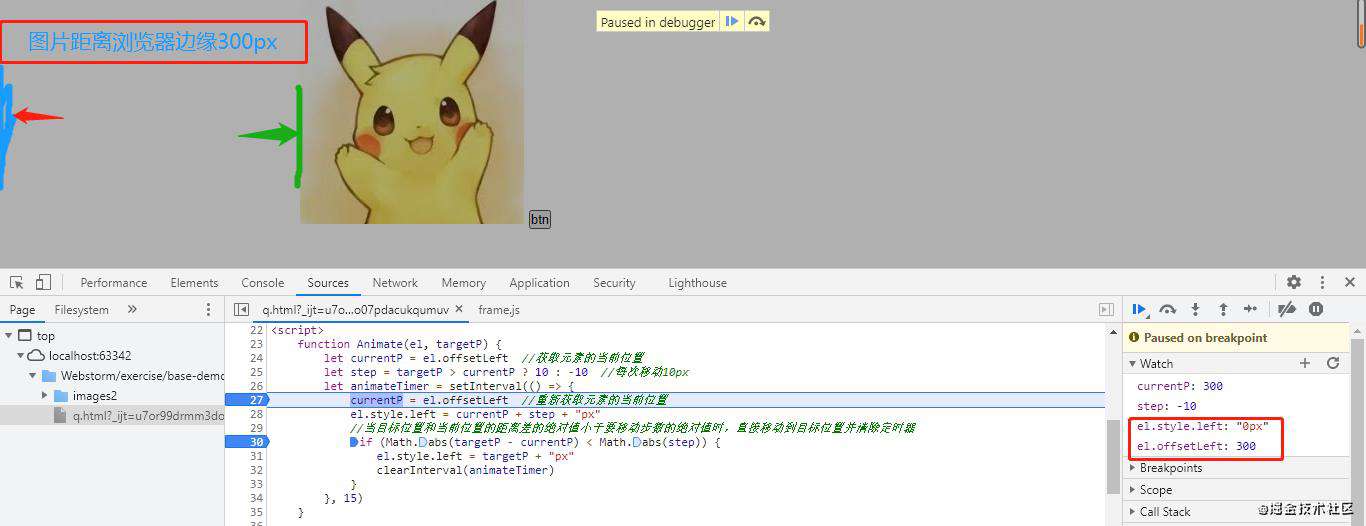The width and height of the screenshot is (1366, 526).
Task: Add breakpoint at line number 32
Action: [x=256, y=470]
